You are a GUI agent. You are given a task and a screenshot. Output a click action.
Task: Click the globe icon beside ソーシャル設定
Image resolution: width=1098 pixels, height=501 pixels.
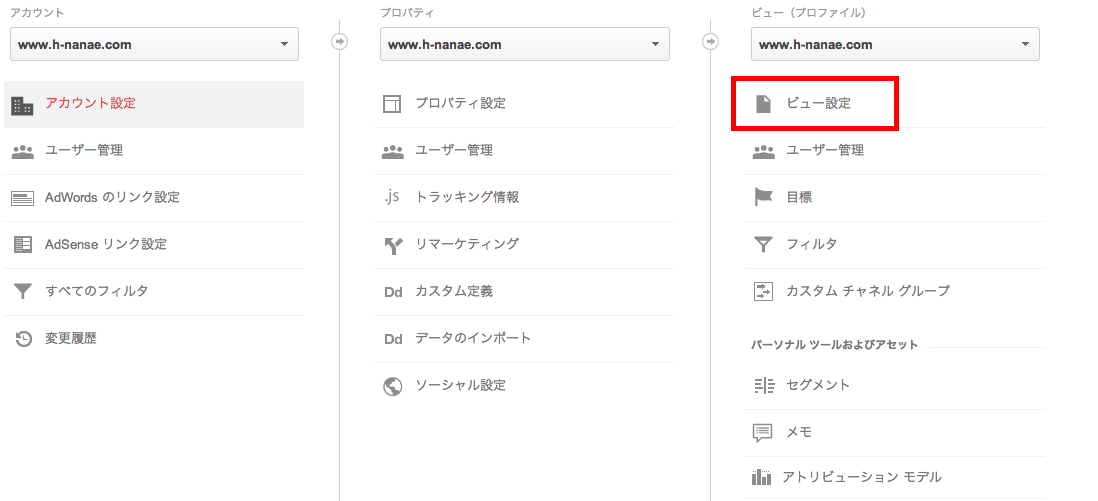393,386
